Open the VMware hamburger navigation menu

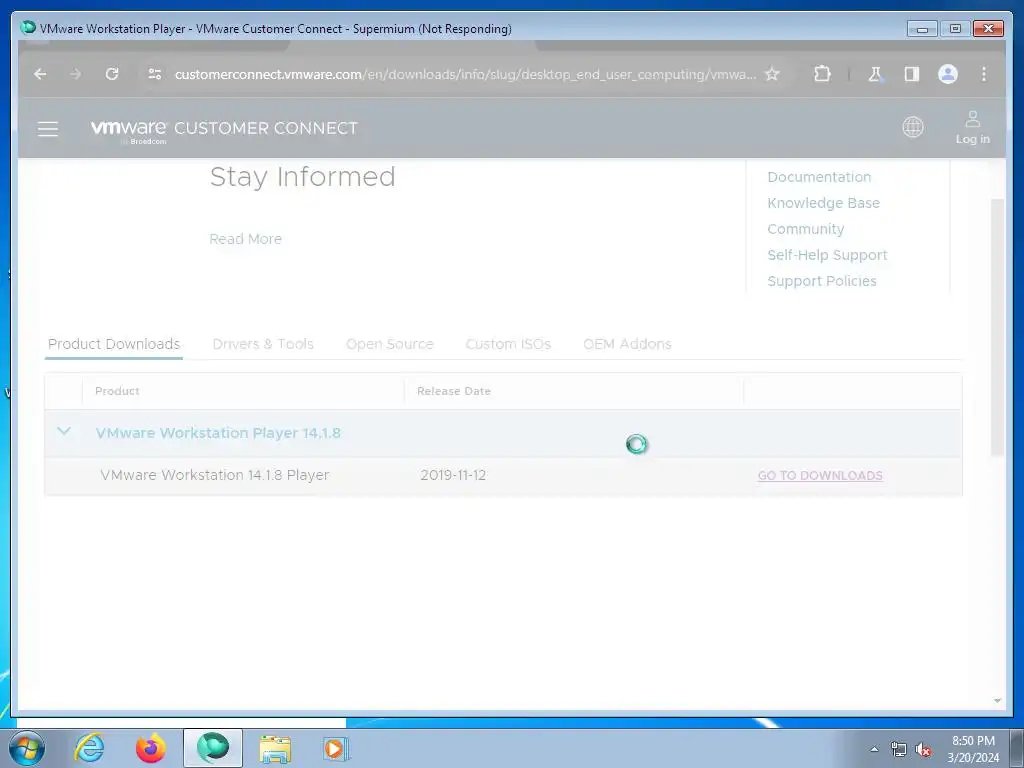(48, 129)
